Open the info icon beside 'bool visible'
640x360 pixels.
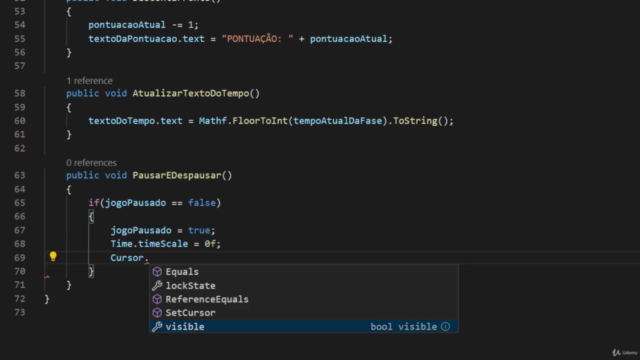click(x=445, y=327)
